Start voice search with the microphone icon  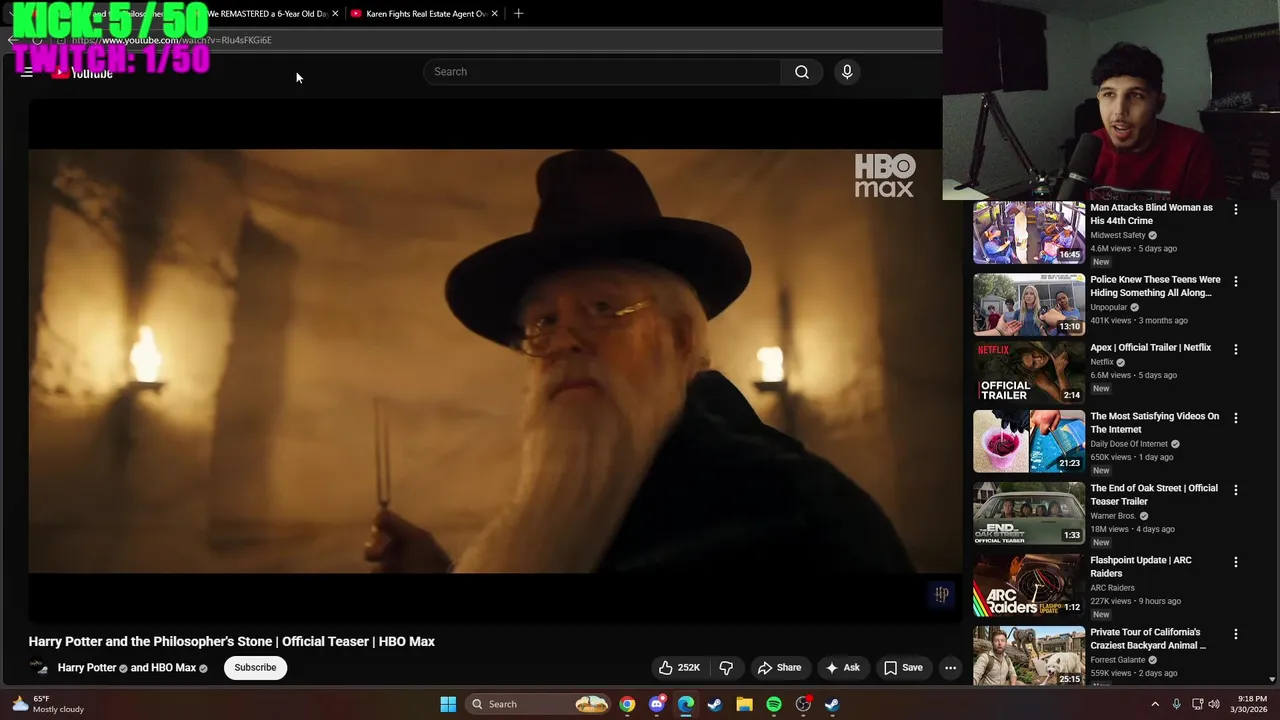pyautogui.click(x=847, y=72)
